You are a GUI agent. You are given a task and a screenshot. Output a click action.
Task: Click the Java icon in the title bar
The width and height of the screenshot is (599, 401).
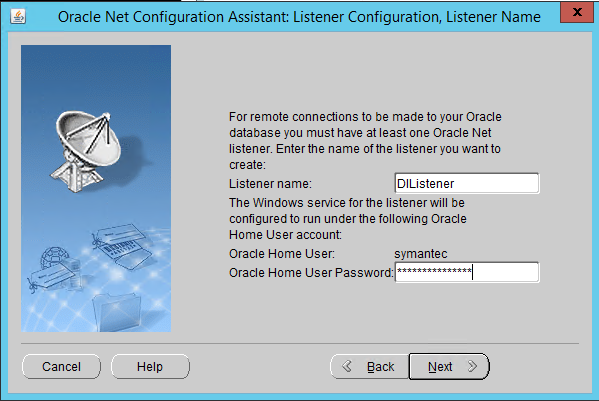[18, 16]
